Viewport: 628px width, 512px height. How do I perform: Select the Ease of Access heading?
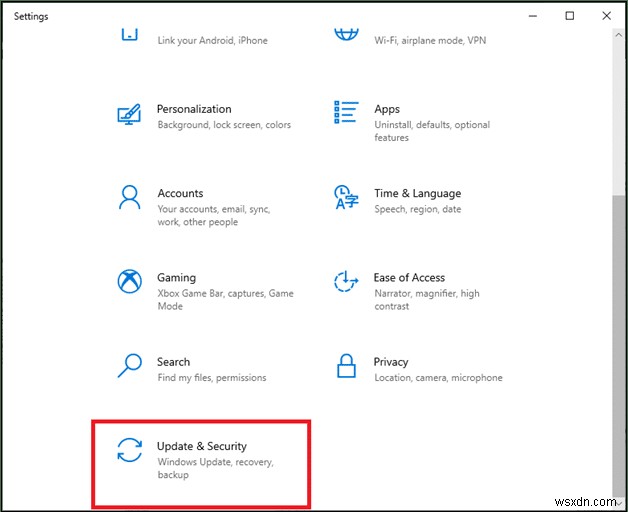pos(409,277)
